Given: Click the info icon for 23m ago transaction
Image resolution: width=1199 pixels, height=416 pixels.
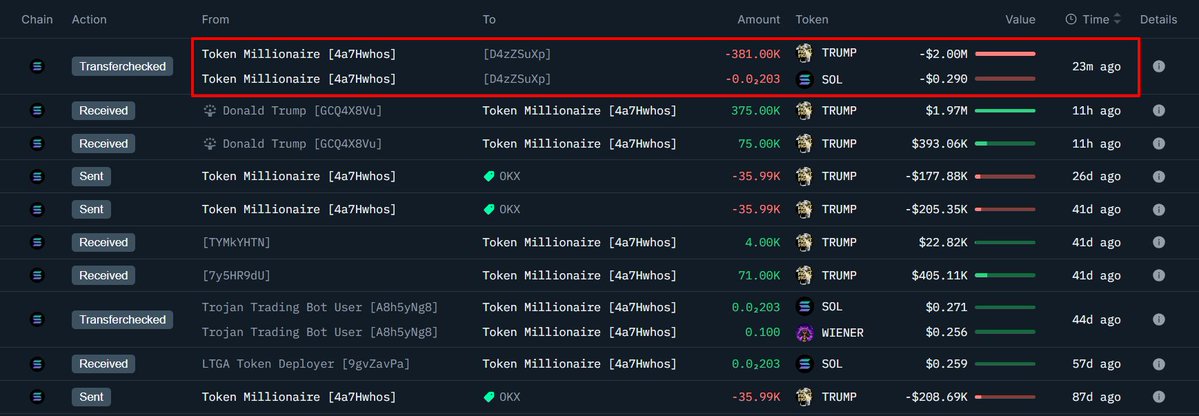Looking at the screenshot, I should pos(1159,66).
